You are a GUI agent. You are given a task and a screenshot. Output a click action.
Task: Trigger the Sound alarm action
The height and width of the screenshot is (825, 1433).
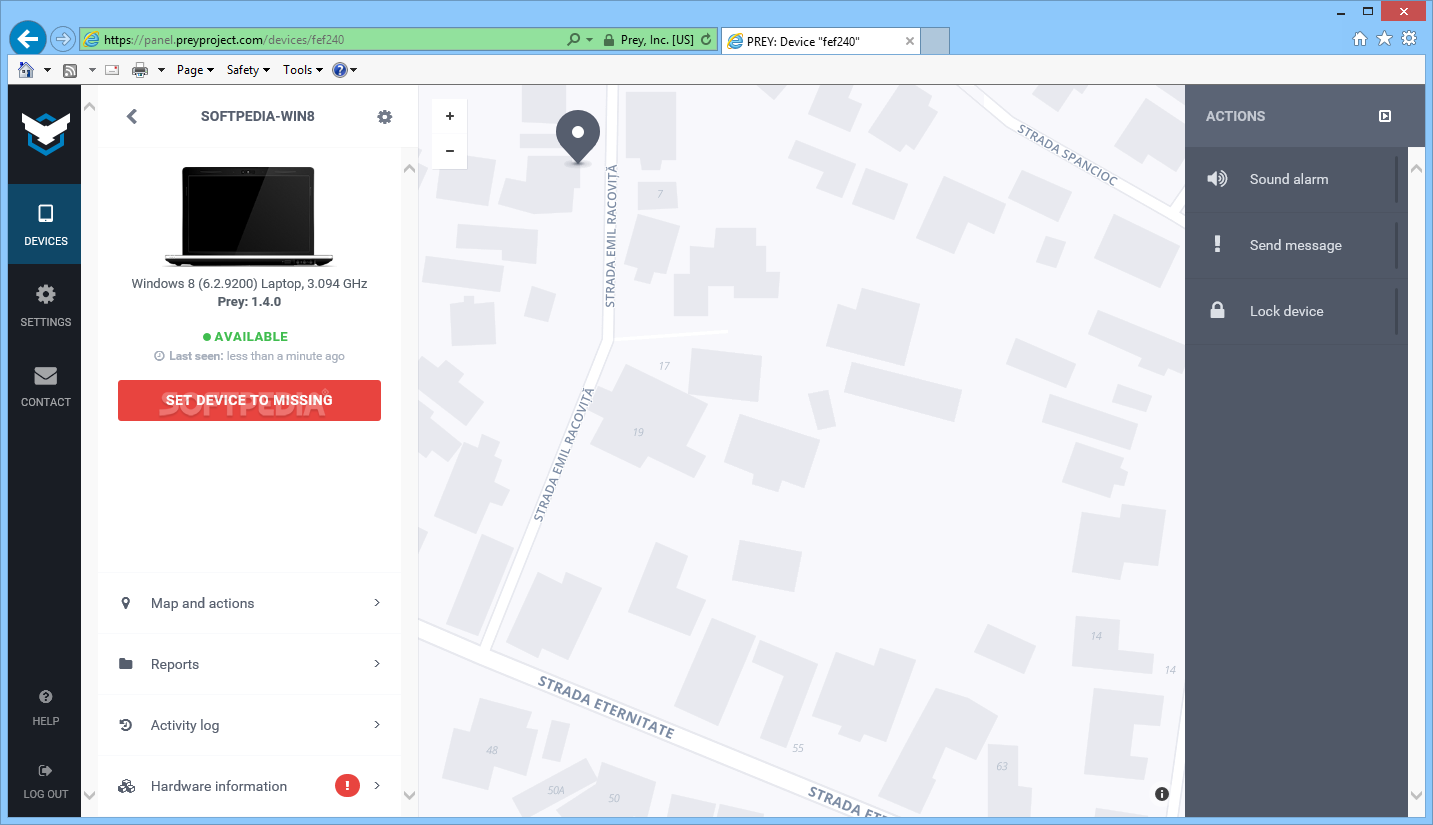pyautogui.click(x=1296, y=179)
